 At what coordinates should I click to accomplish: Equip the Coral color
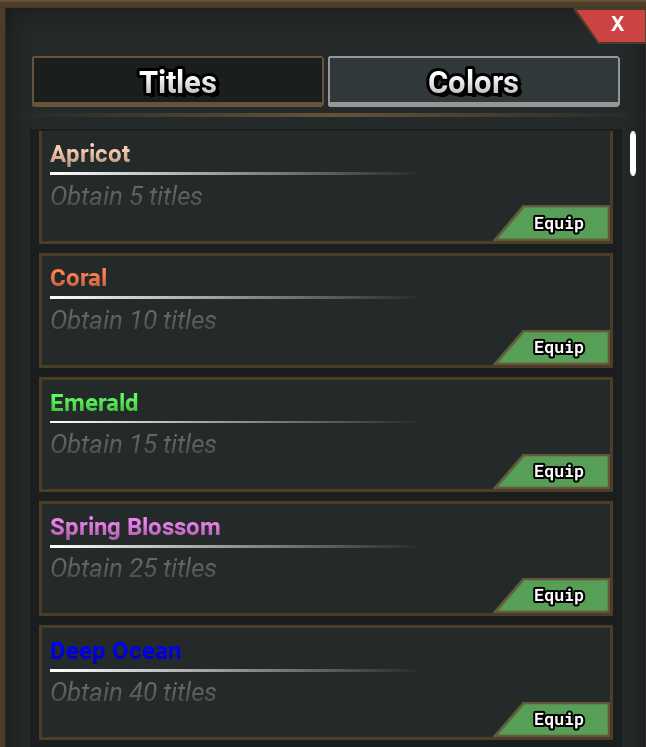(x=558, y=347)
